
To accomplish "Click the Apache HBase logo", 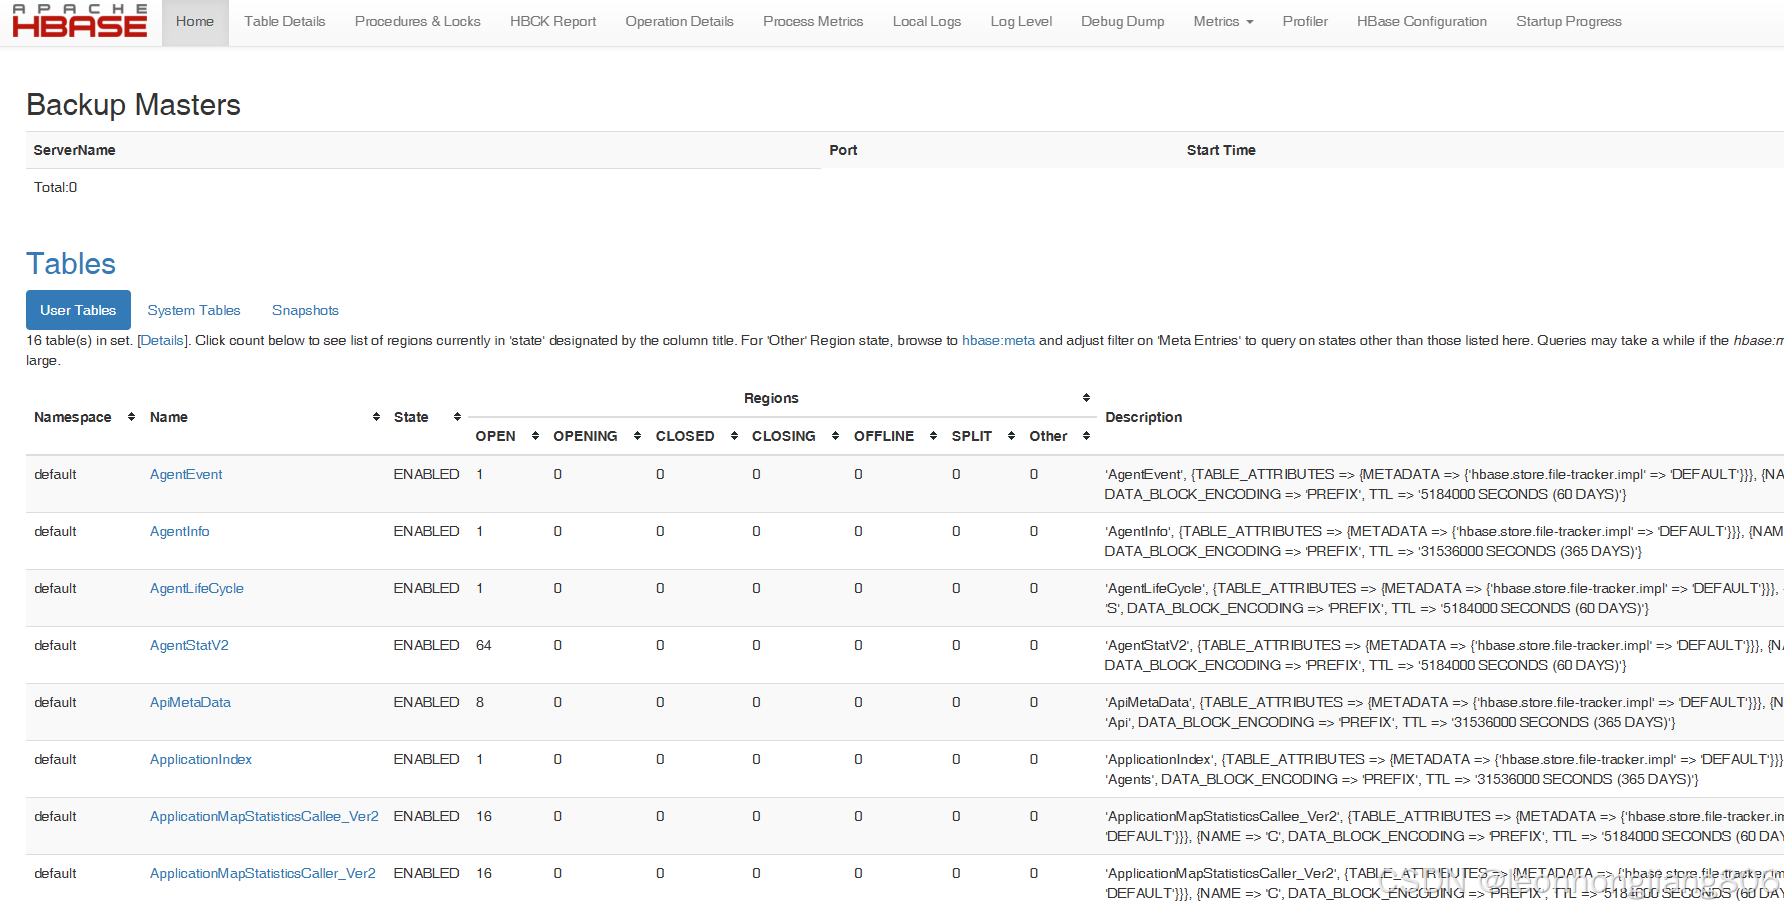I will tap(80, 21).
